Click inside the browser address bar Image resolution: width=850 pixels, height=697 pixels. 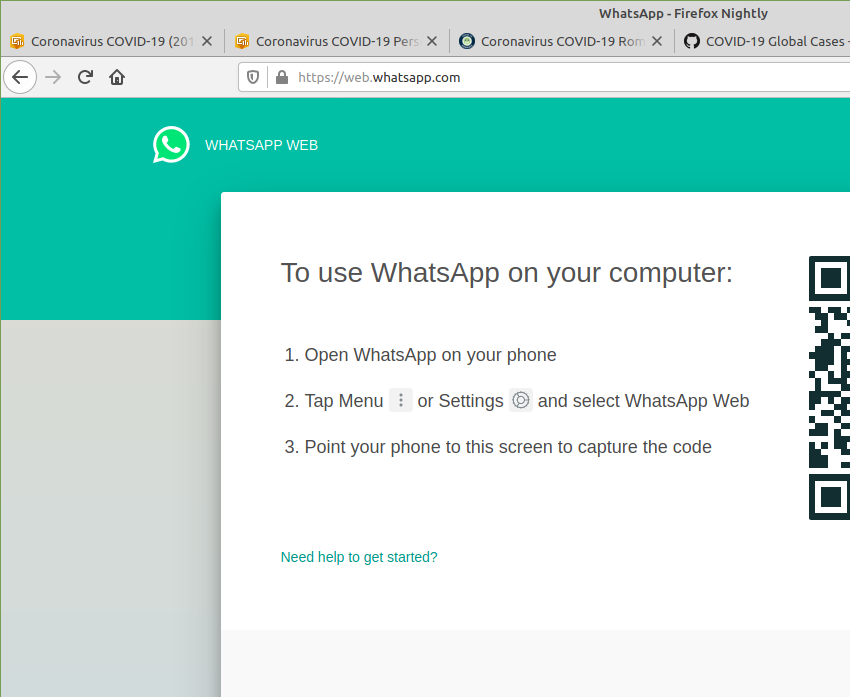click(450, 77)
